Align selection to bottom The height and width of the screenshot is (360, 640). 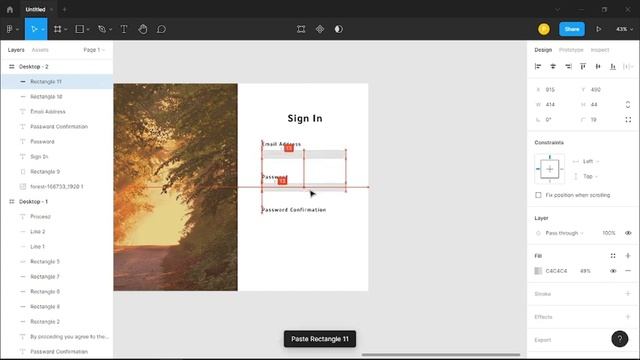coord(613,67)
